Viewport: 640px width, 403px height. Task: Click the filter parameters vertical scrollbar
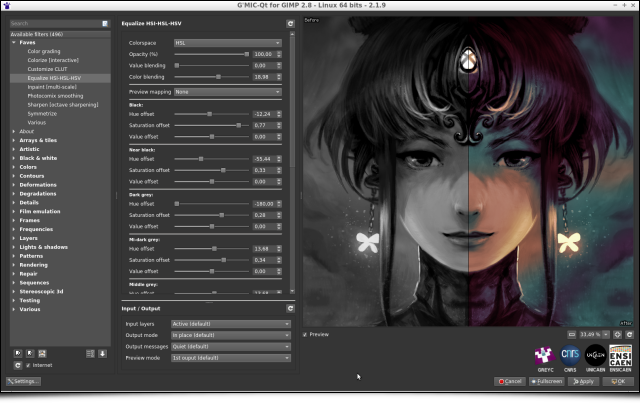coord(292,163)
